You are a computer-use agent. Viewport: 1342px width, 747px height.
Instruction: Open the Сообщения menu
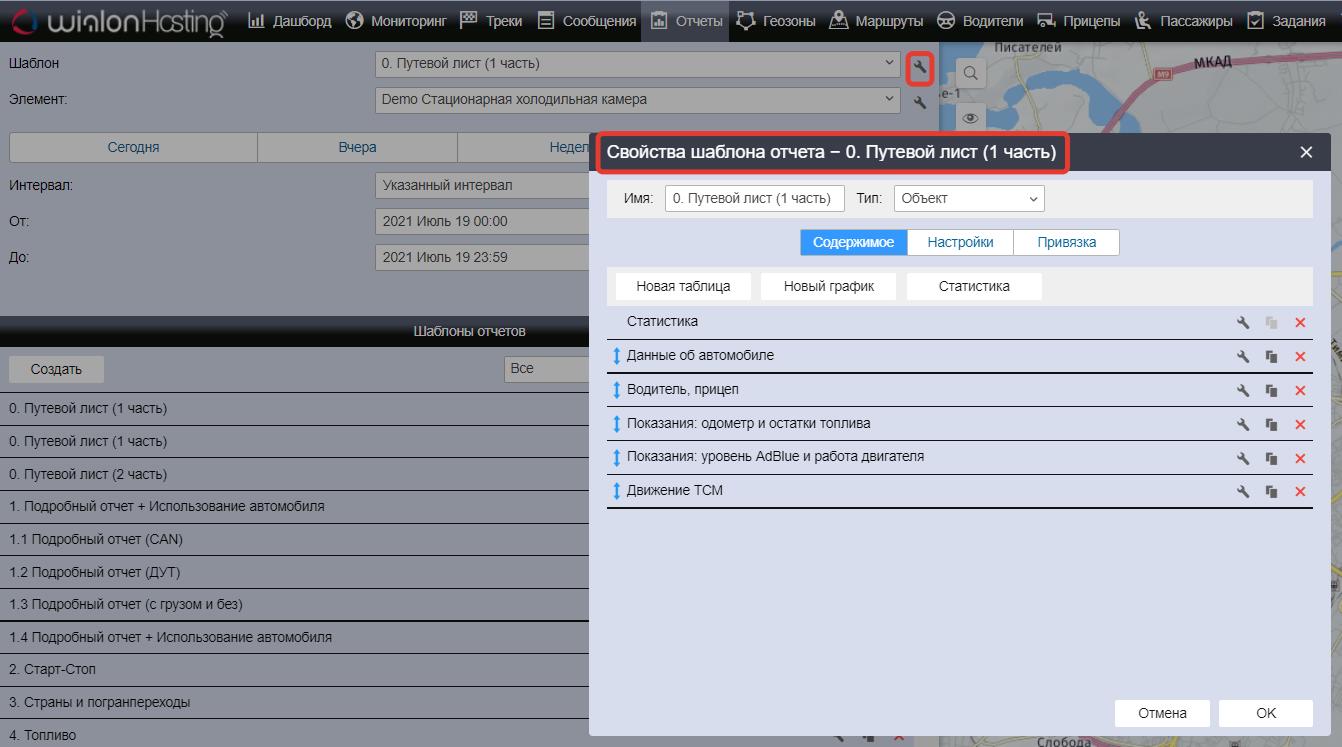(x=586, y=20)
